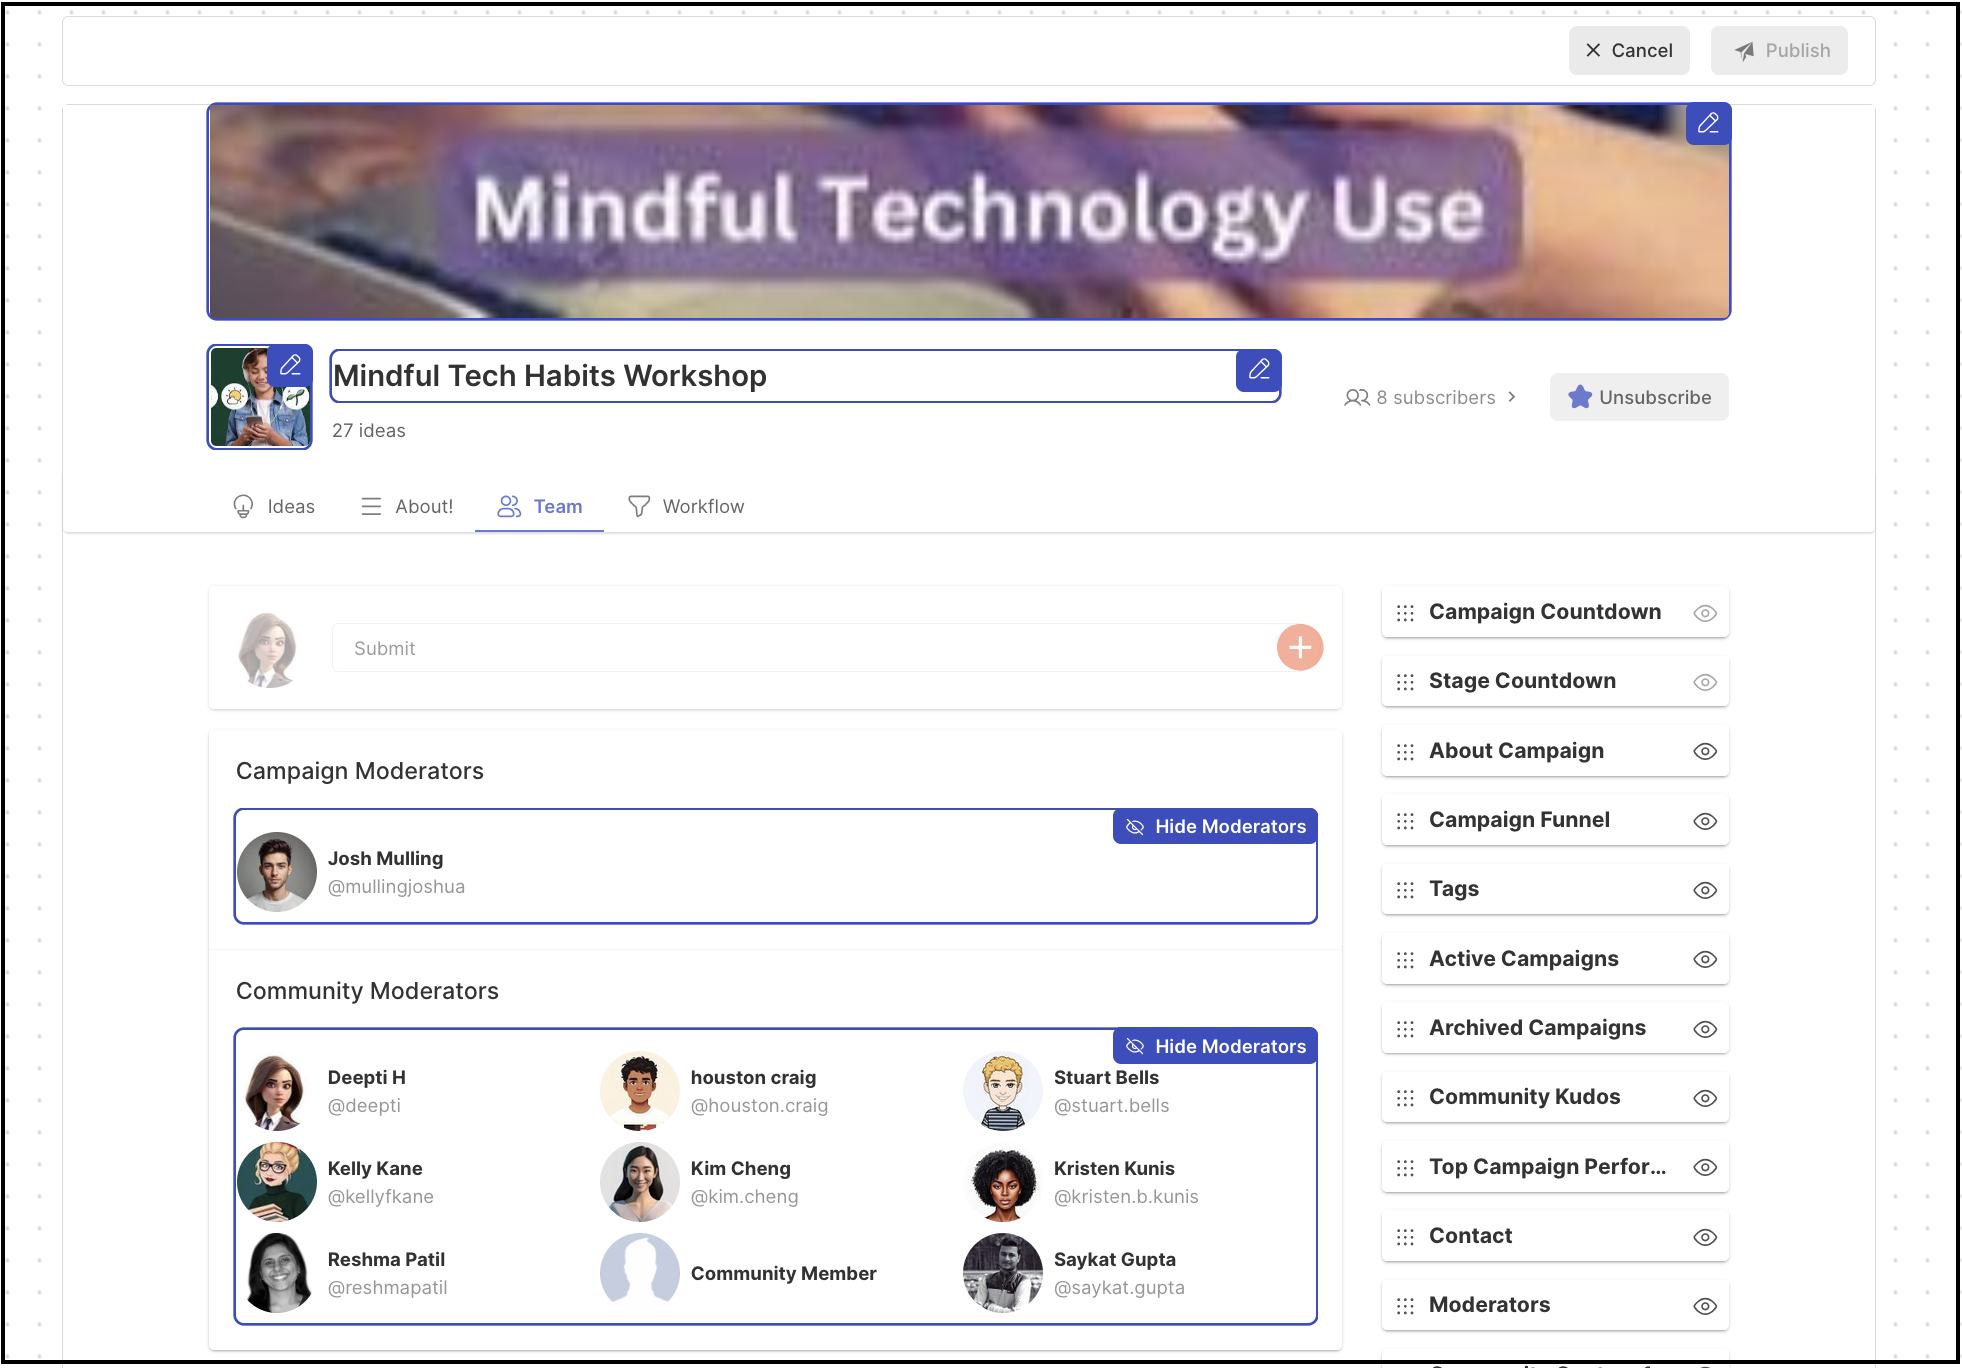
Task: Click drag handle of Active Campaigns
Action: 1405,960
